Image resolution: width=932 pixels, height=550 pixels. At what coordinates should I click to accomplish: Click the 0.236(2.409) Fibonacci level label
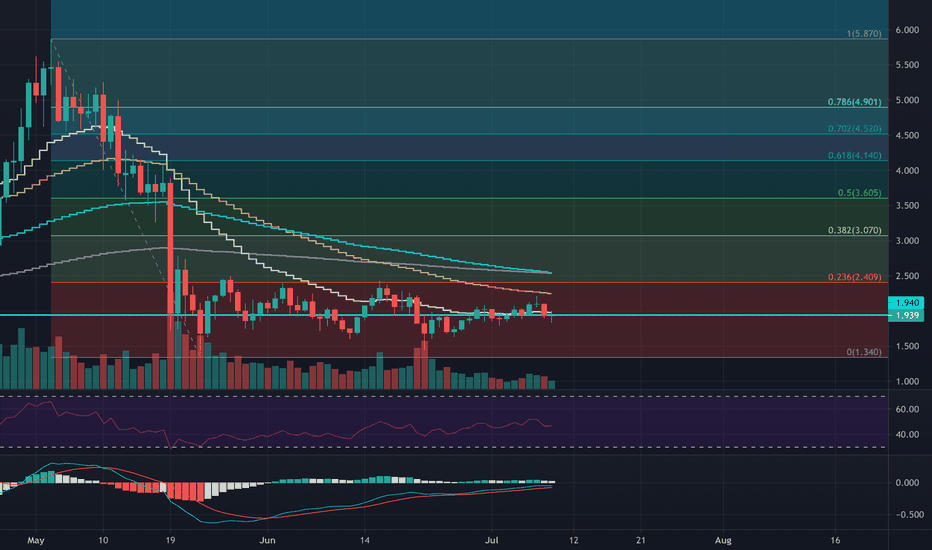tap(855, 277)
